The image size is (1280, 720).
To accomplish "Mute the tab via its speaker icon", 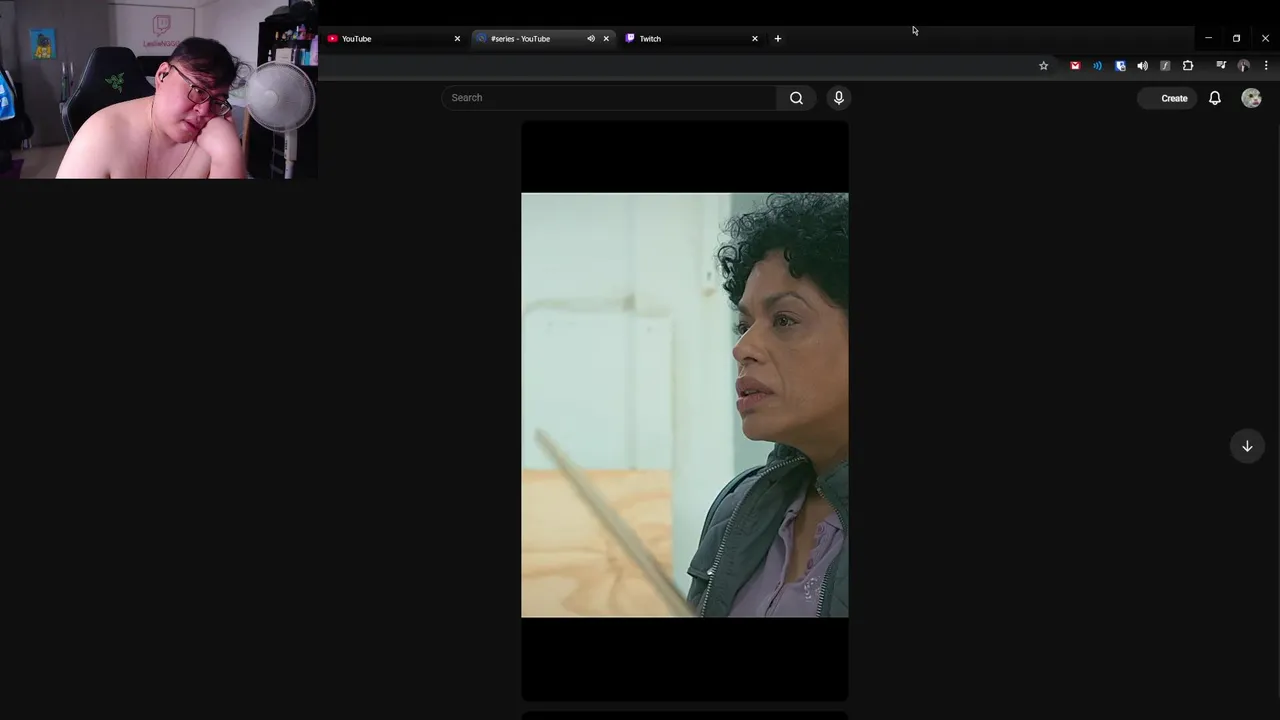I will tap(591, 39).
